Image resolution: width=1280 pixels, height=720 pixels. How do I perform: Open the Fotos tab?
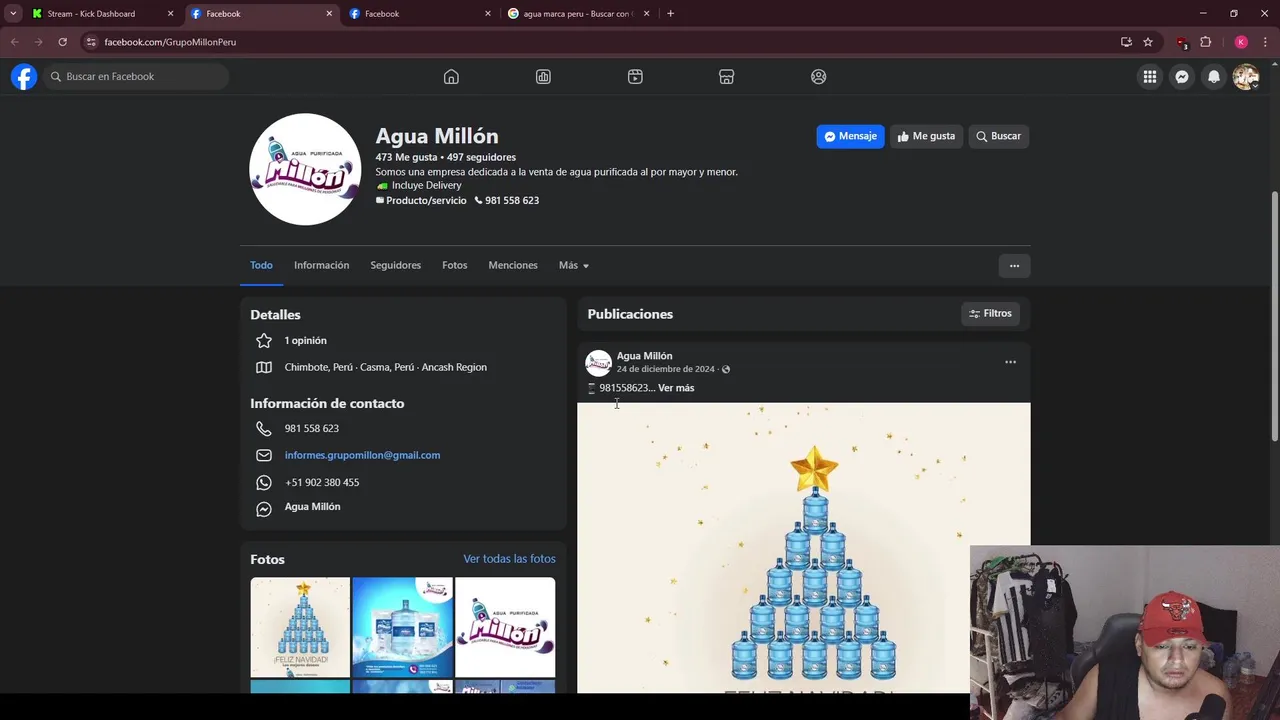coord(455,265)
